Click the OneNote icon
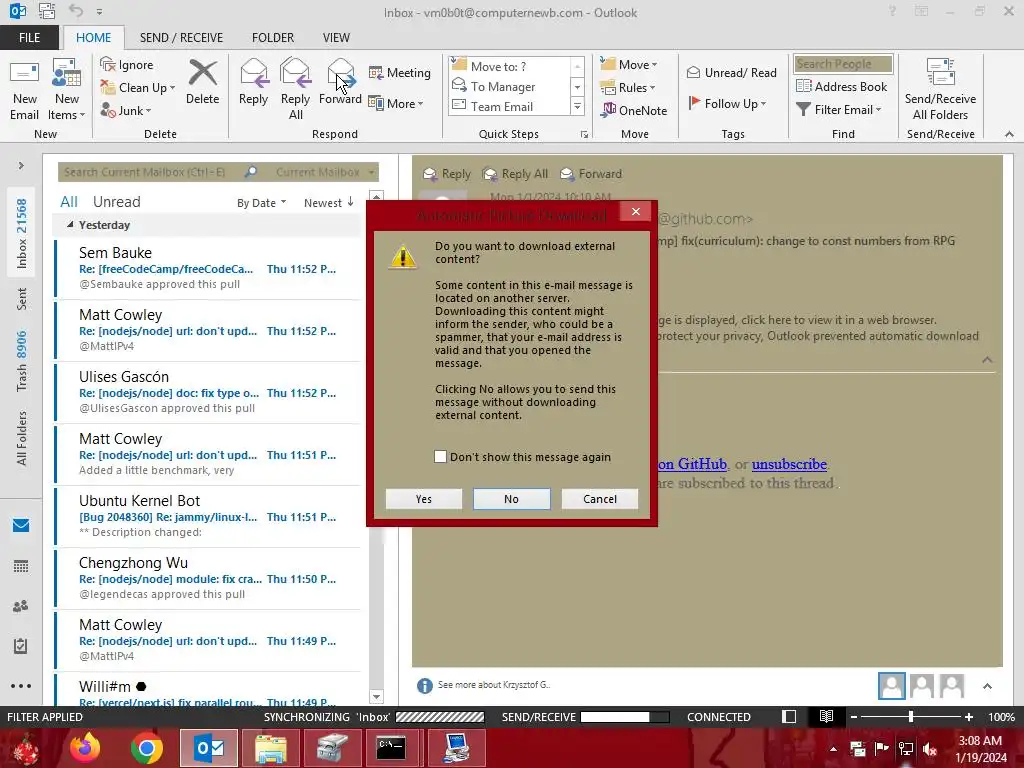1024x768 pixels. (634, 110)
